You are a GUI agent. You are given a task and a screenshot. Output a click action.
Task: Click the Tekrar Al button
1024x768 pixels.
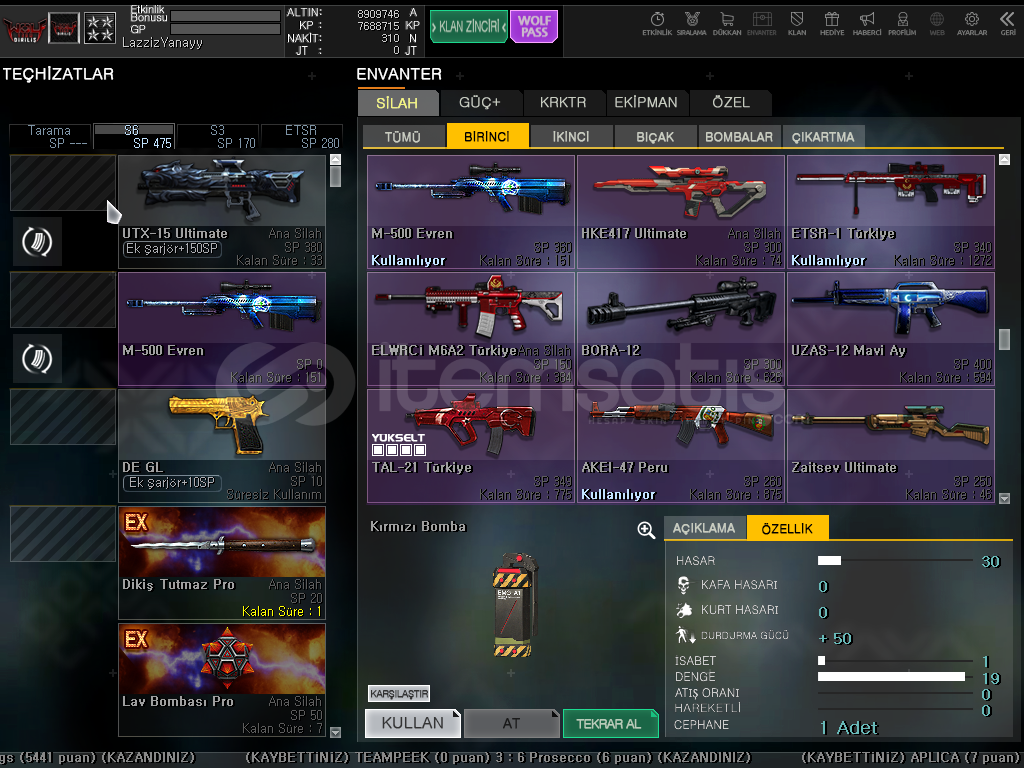pos(610,723)
